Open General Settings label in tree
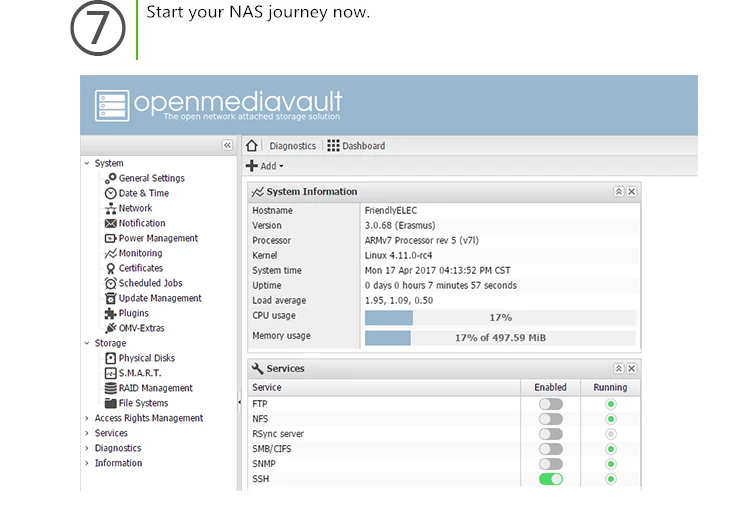 [x=151, y=178]
